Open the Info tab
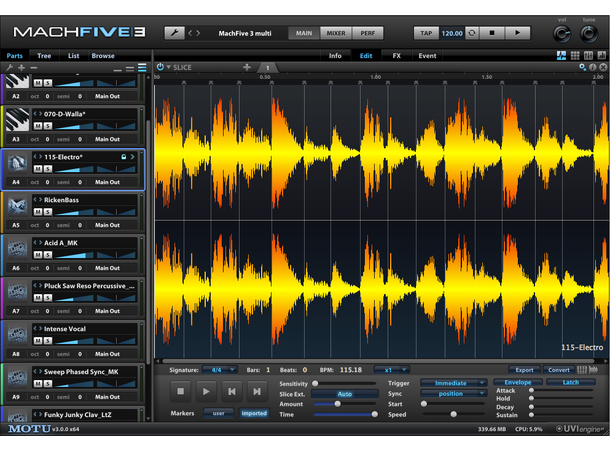 click(335, 56)
